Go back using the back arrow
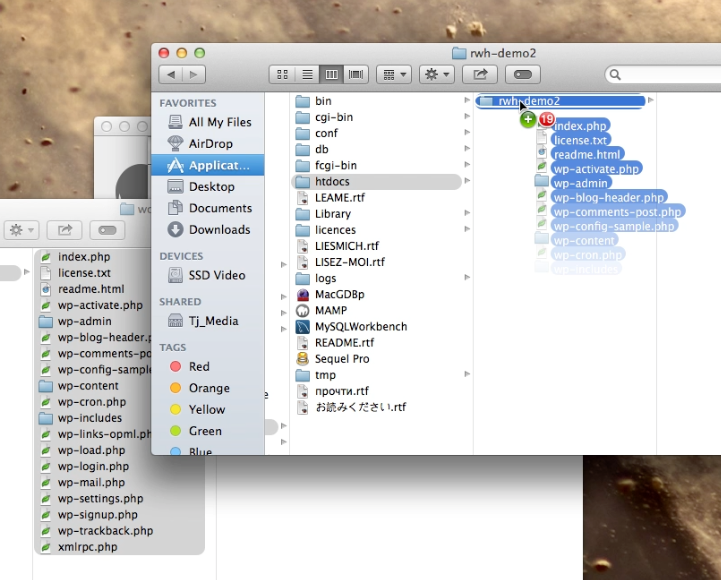Viewport: 721px width, 580px height. point(170,74)
